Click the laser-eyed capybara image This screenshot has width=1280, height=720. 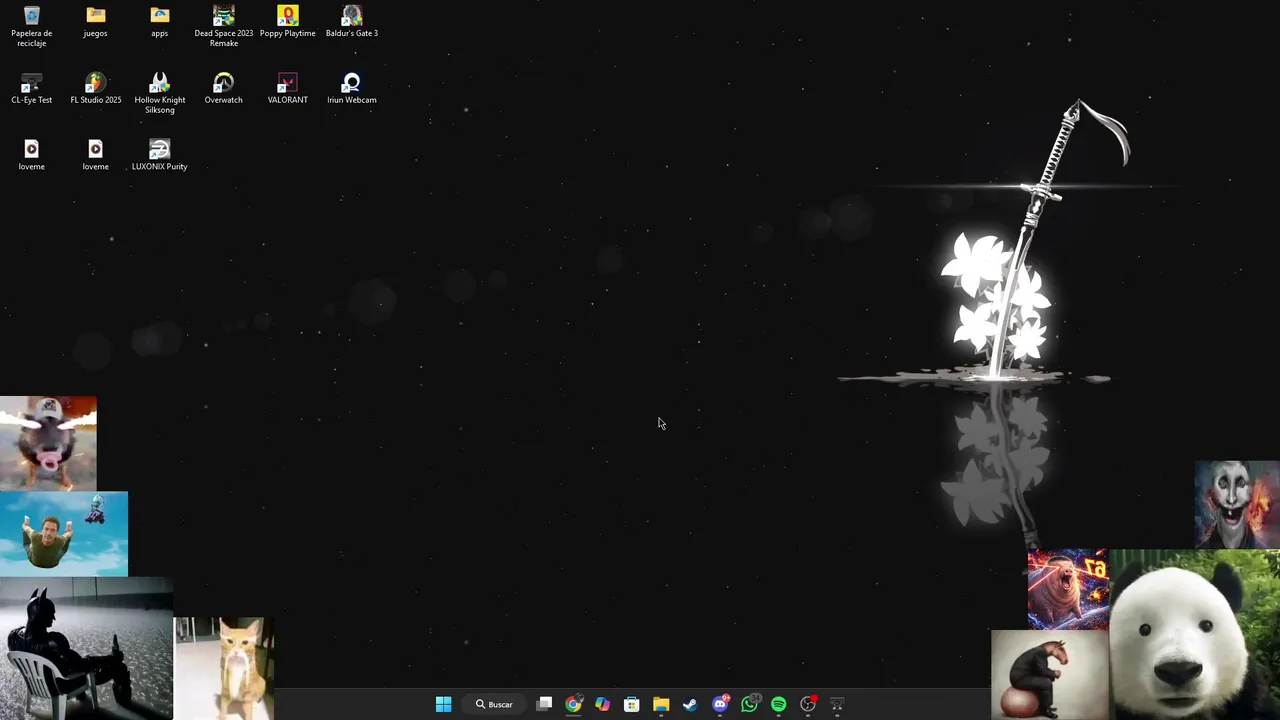pos(1068,589)
